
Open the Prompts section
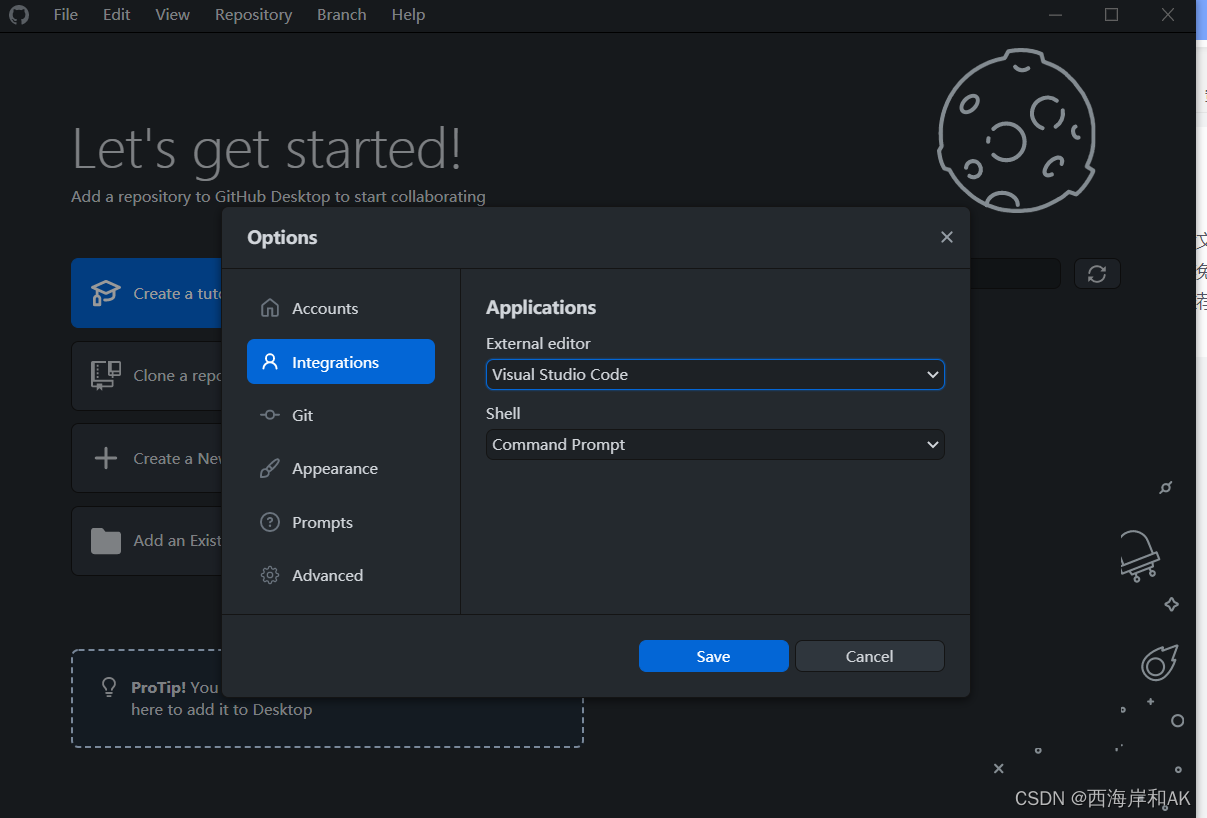tap(341, 522)
